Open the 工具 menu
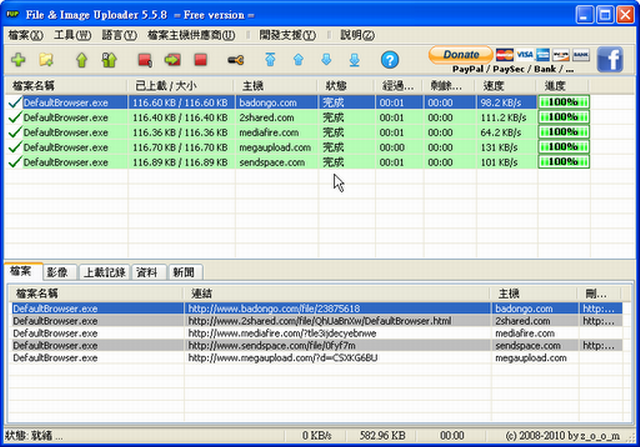 [x=71, y=35]
